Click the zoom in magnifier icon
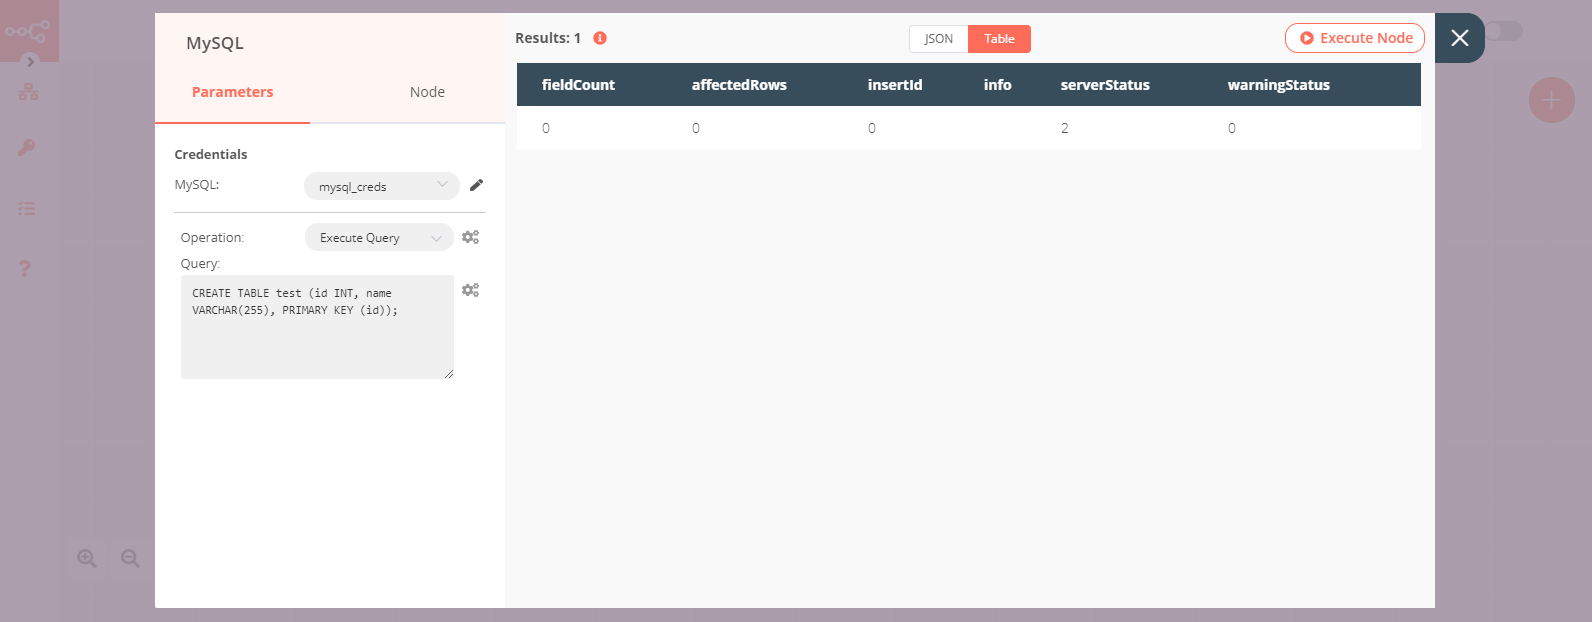This screenshot has width=1592, height=622. pyautogui.click(x=87, y=559)
